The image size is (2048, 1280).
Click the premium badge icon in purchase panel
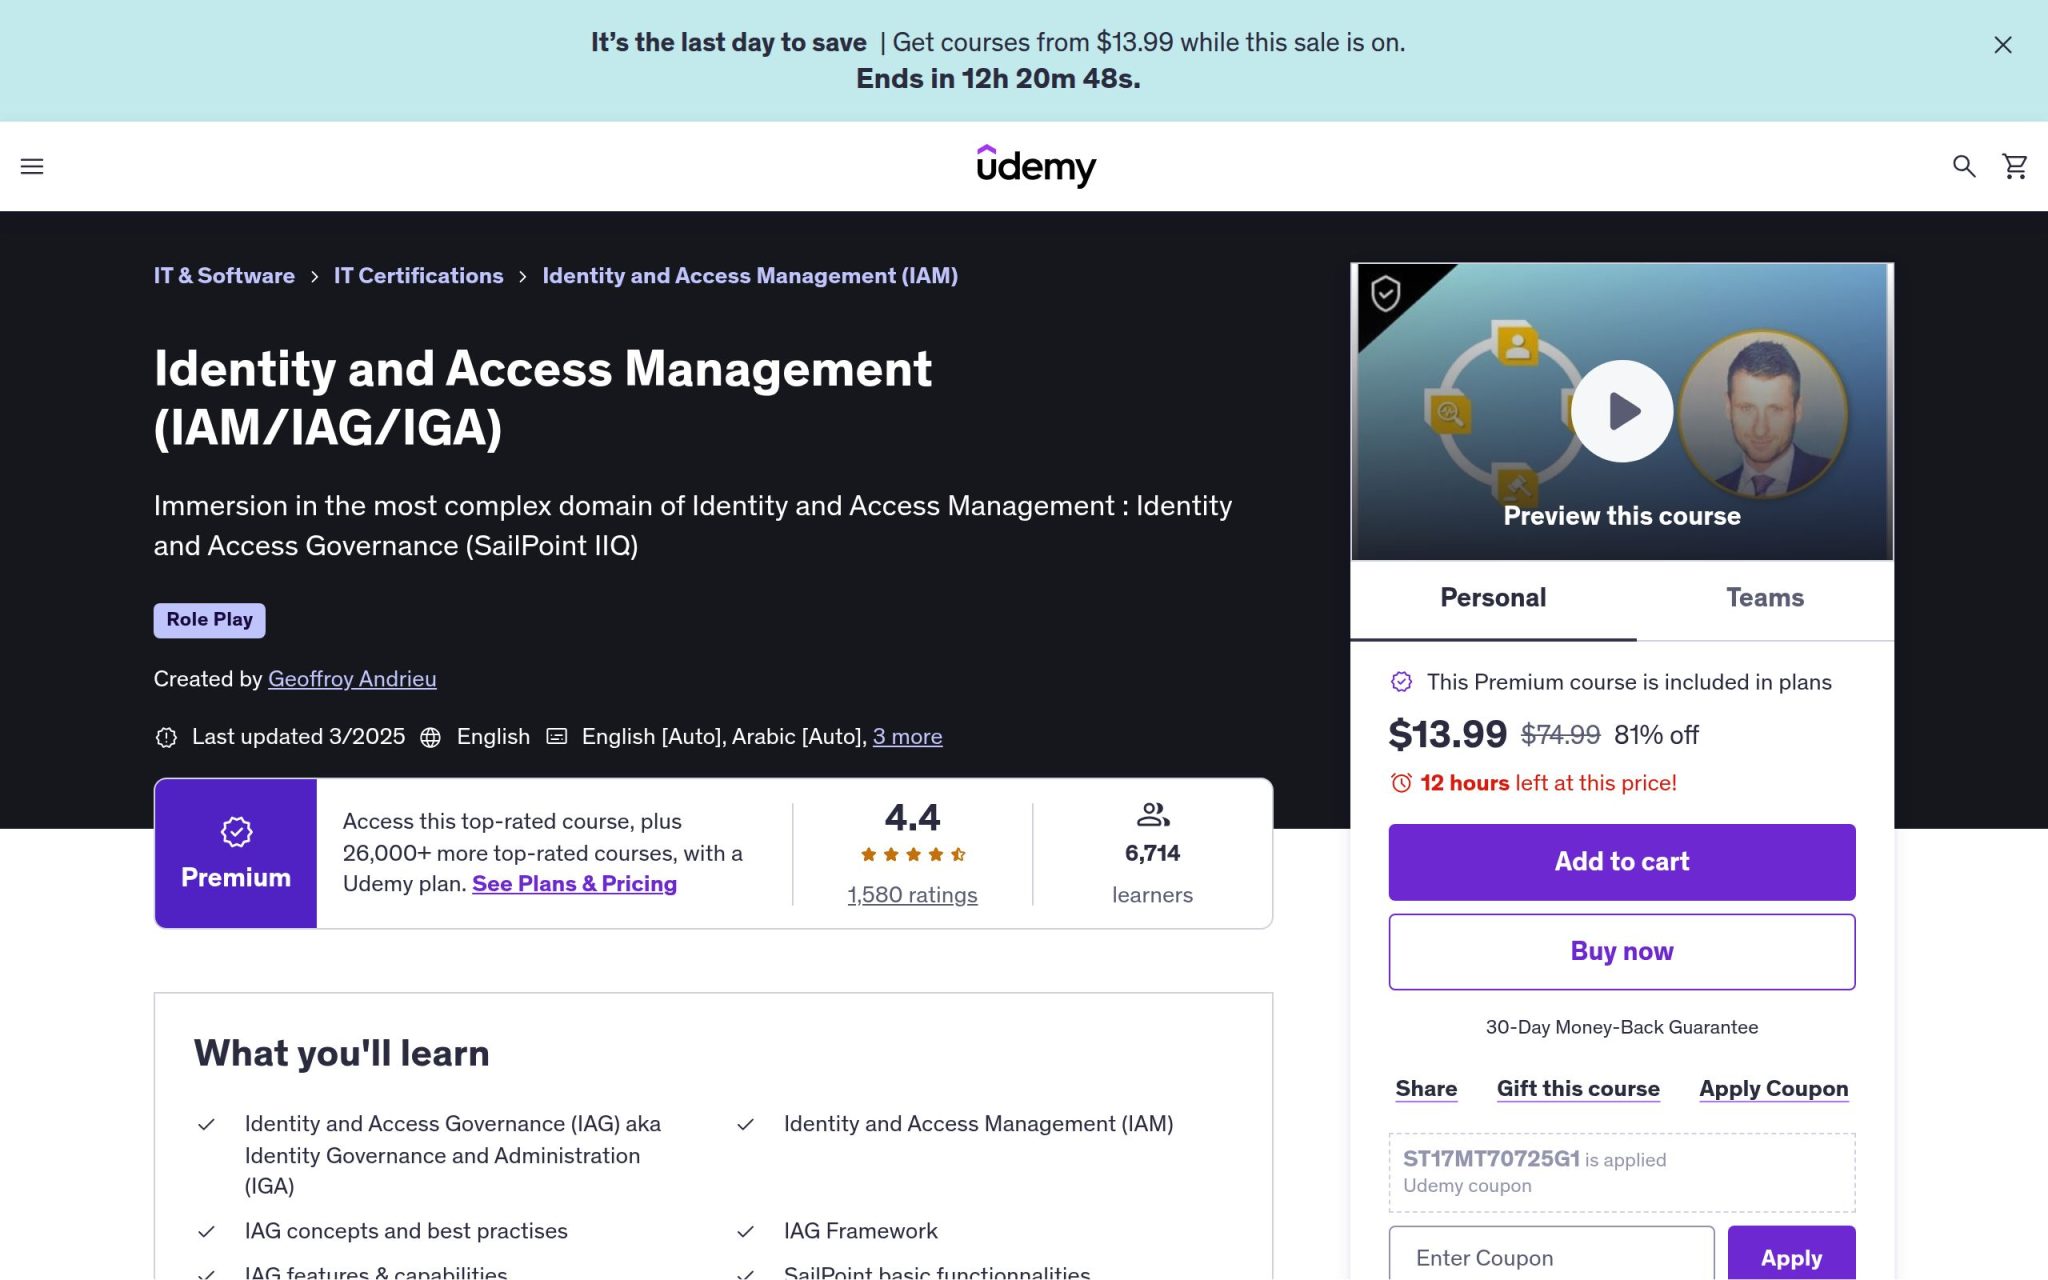(x=1401, y=682)
